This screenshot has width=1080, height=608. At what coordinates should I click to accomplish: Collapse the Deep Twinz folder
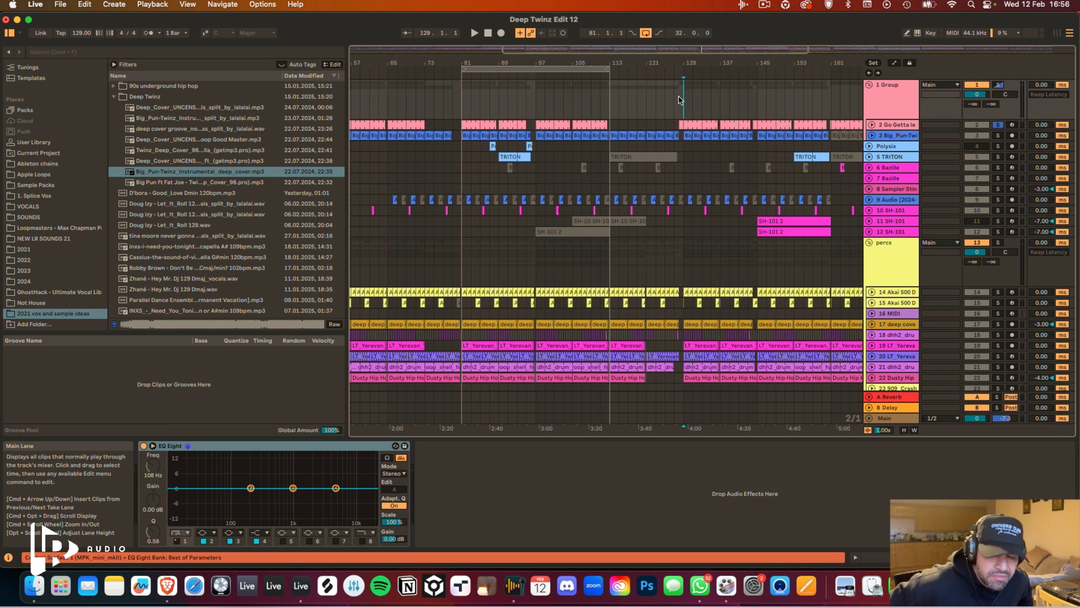[114, 97]
